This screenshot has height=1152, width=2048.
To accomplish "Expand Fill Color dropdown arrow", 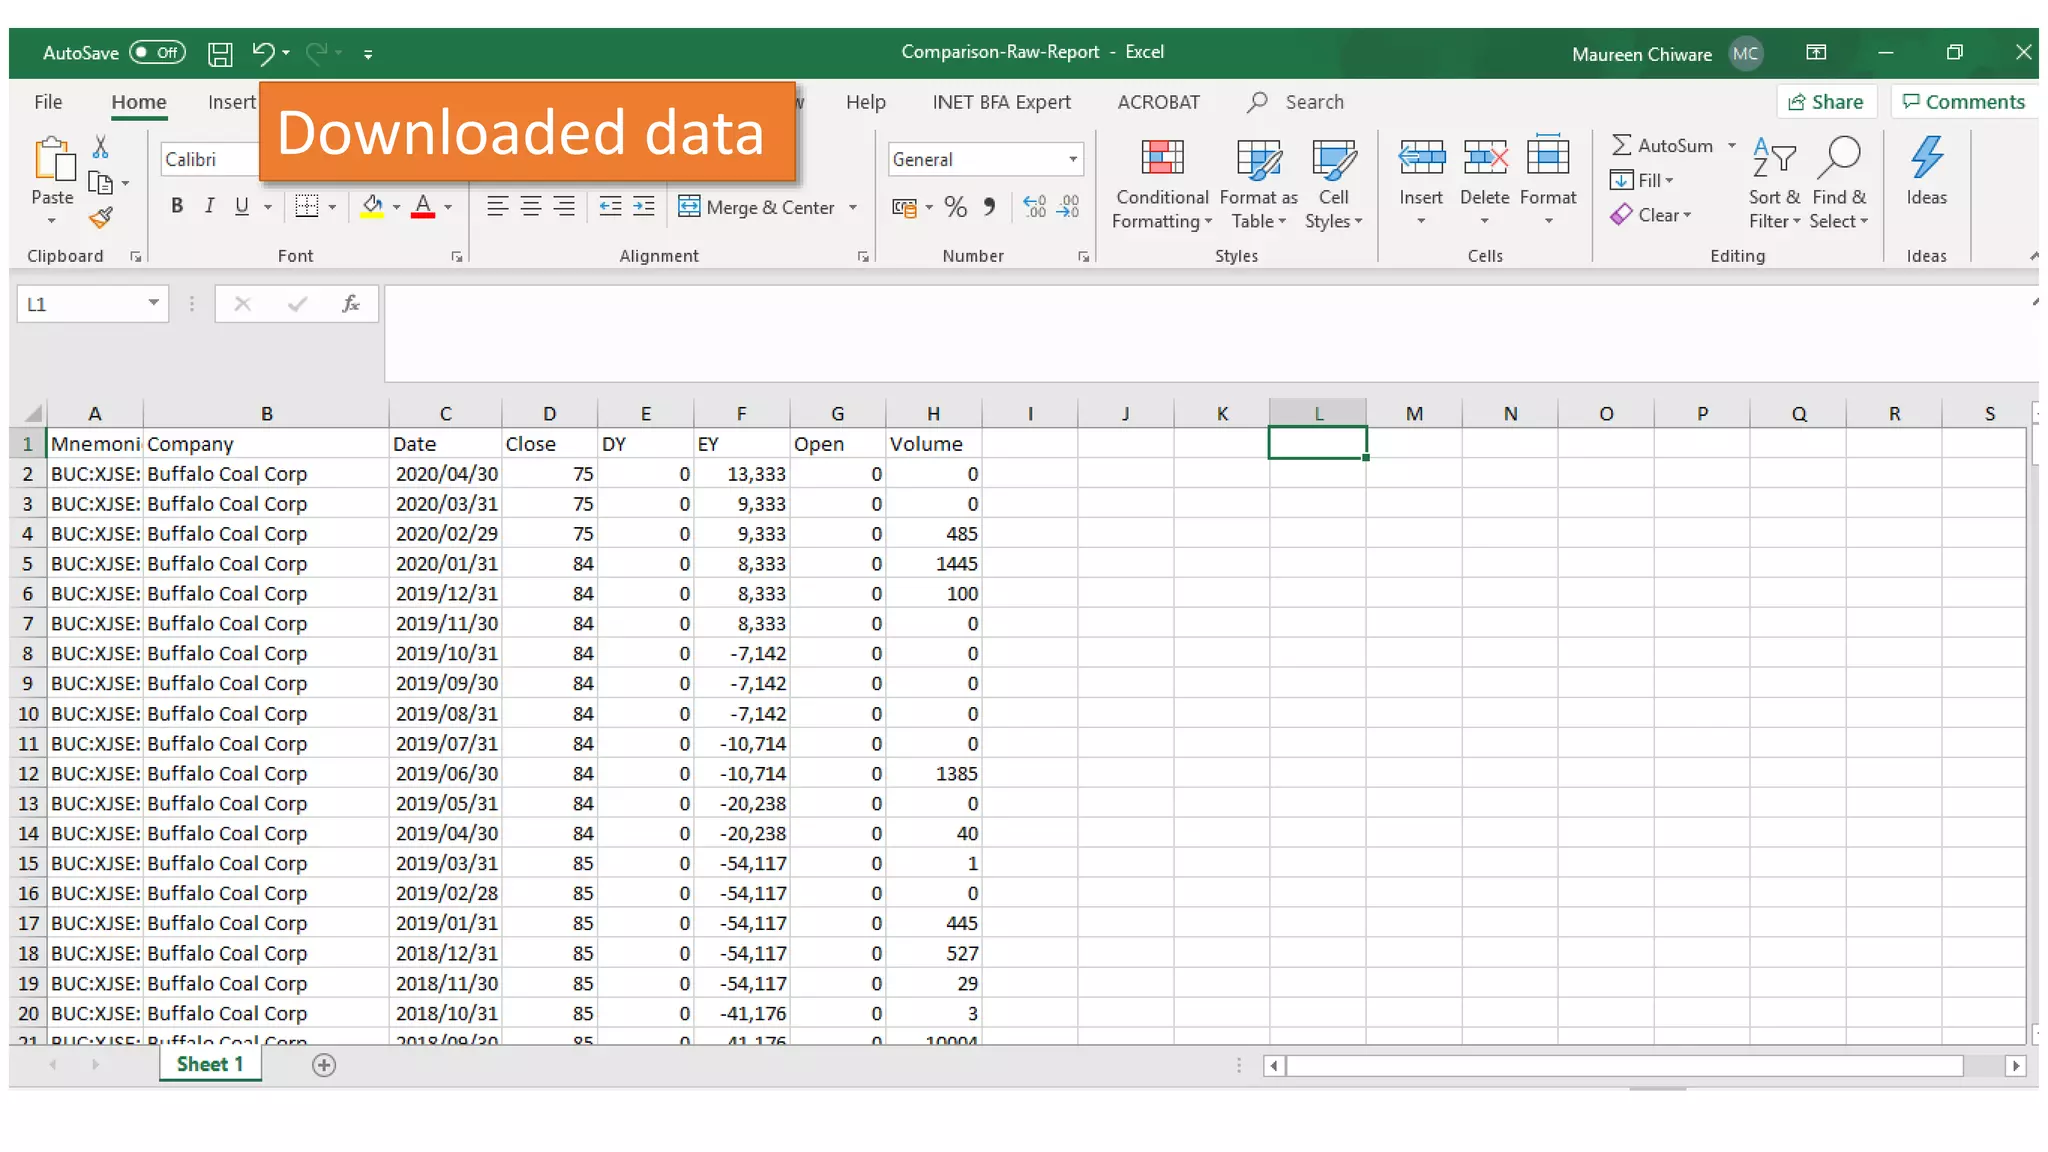I will [396, 207].
